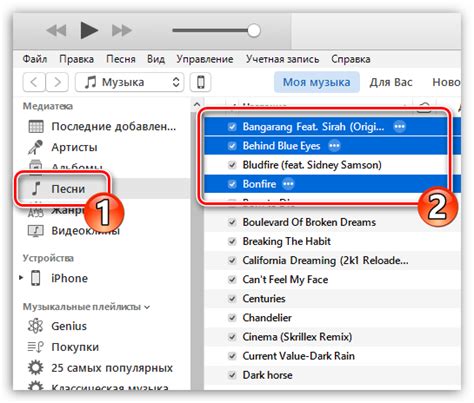Switch to the Моя музыка tab
The height and width of the screenshot is (403, 474).
317,82
